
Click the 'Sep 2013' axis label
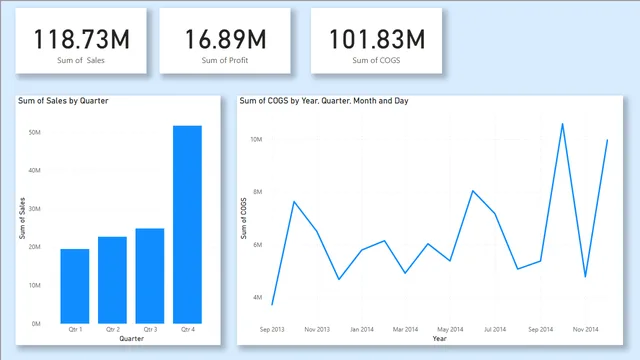click(x=272, y=329)
